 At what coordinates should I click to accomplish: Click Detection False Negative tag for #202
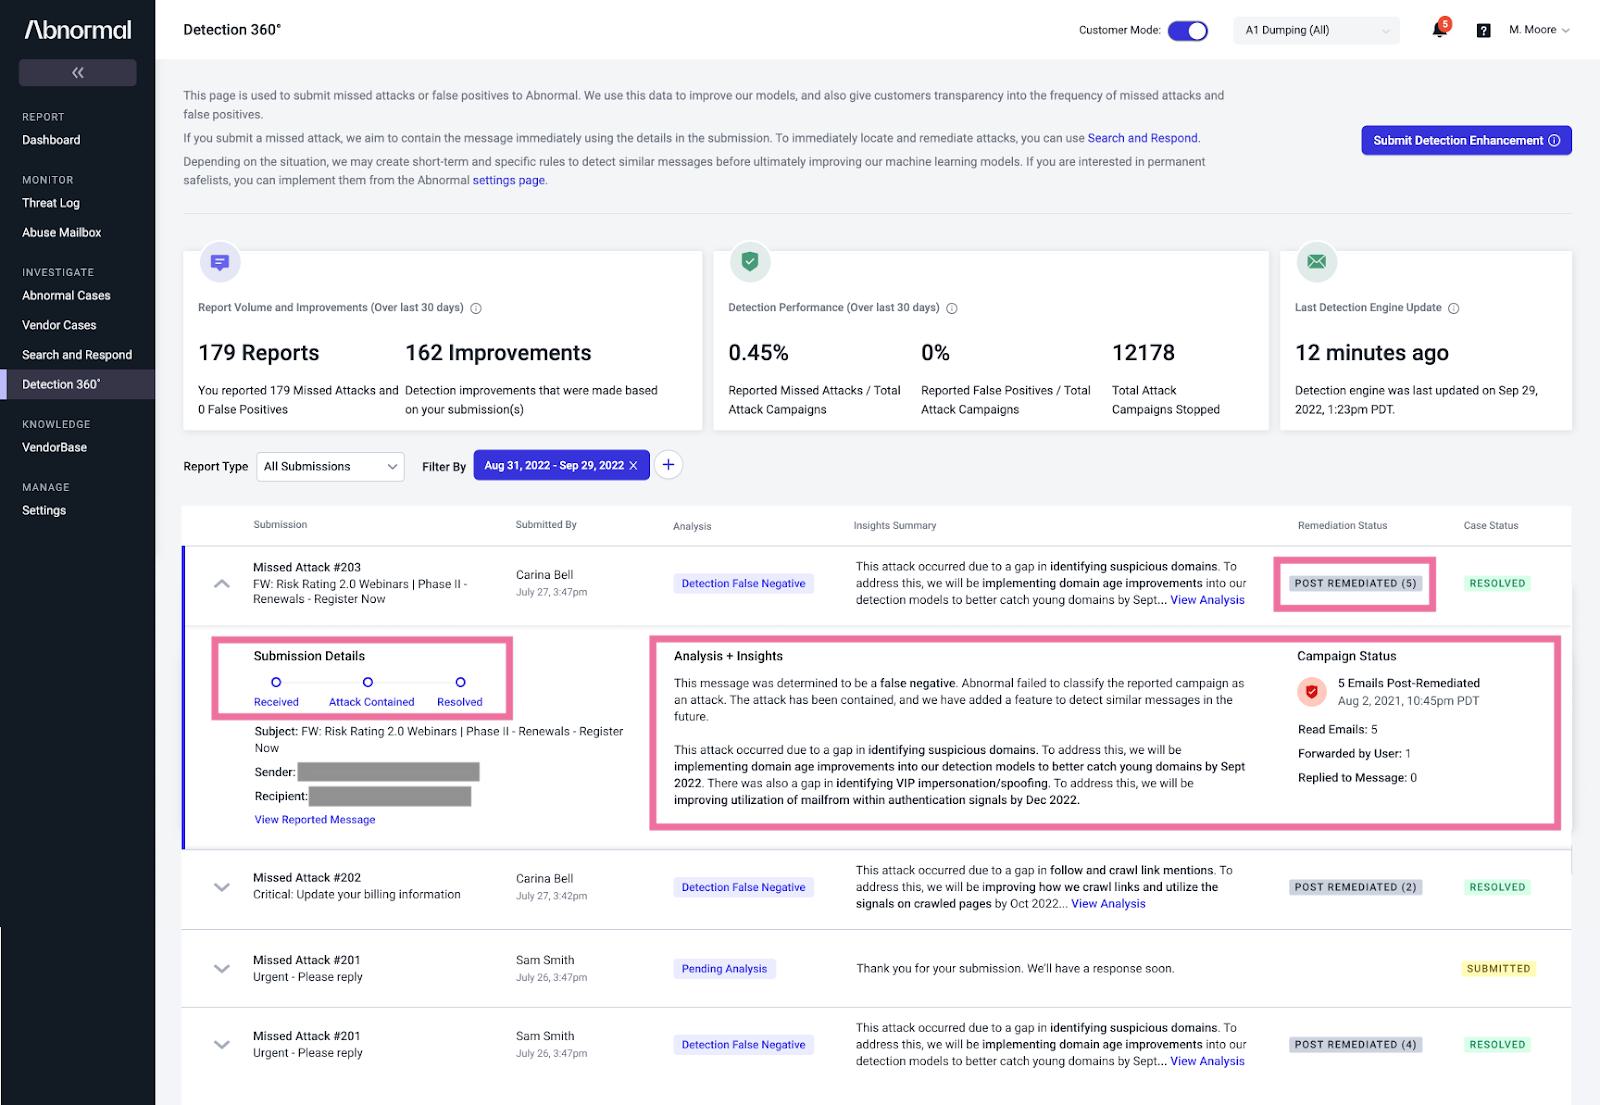coord(743,887)
